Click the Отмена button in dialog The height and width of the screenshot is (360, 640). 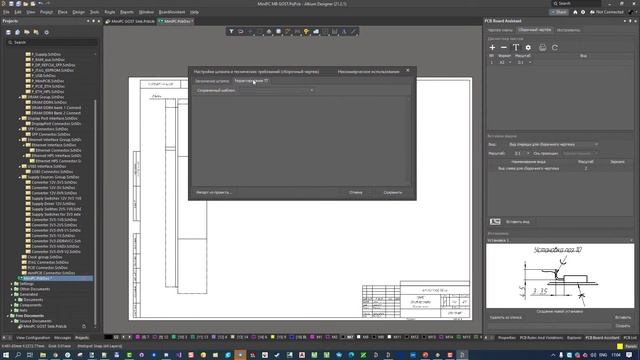356,192
